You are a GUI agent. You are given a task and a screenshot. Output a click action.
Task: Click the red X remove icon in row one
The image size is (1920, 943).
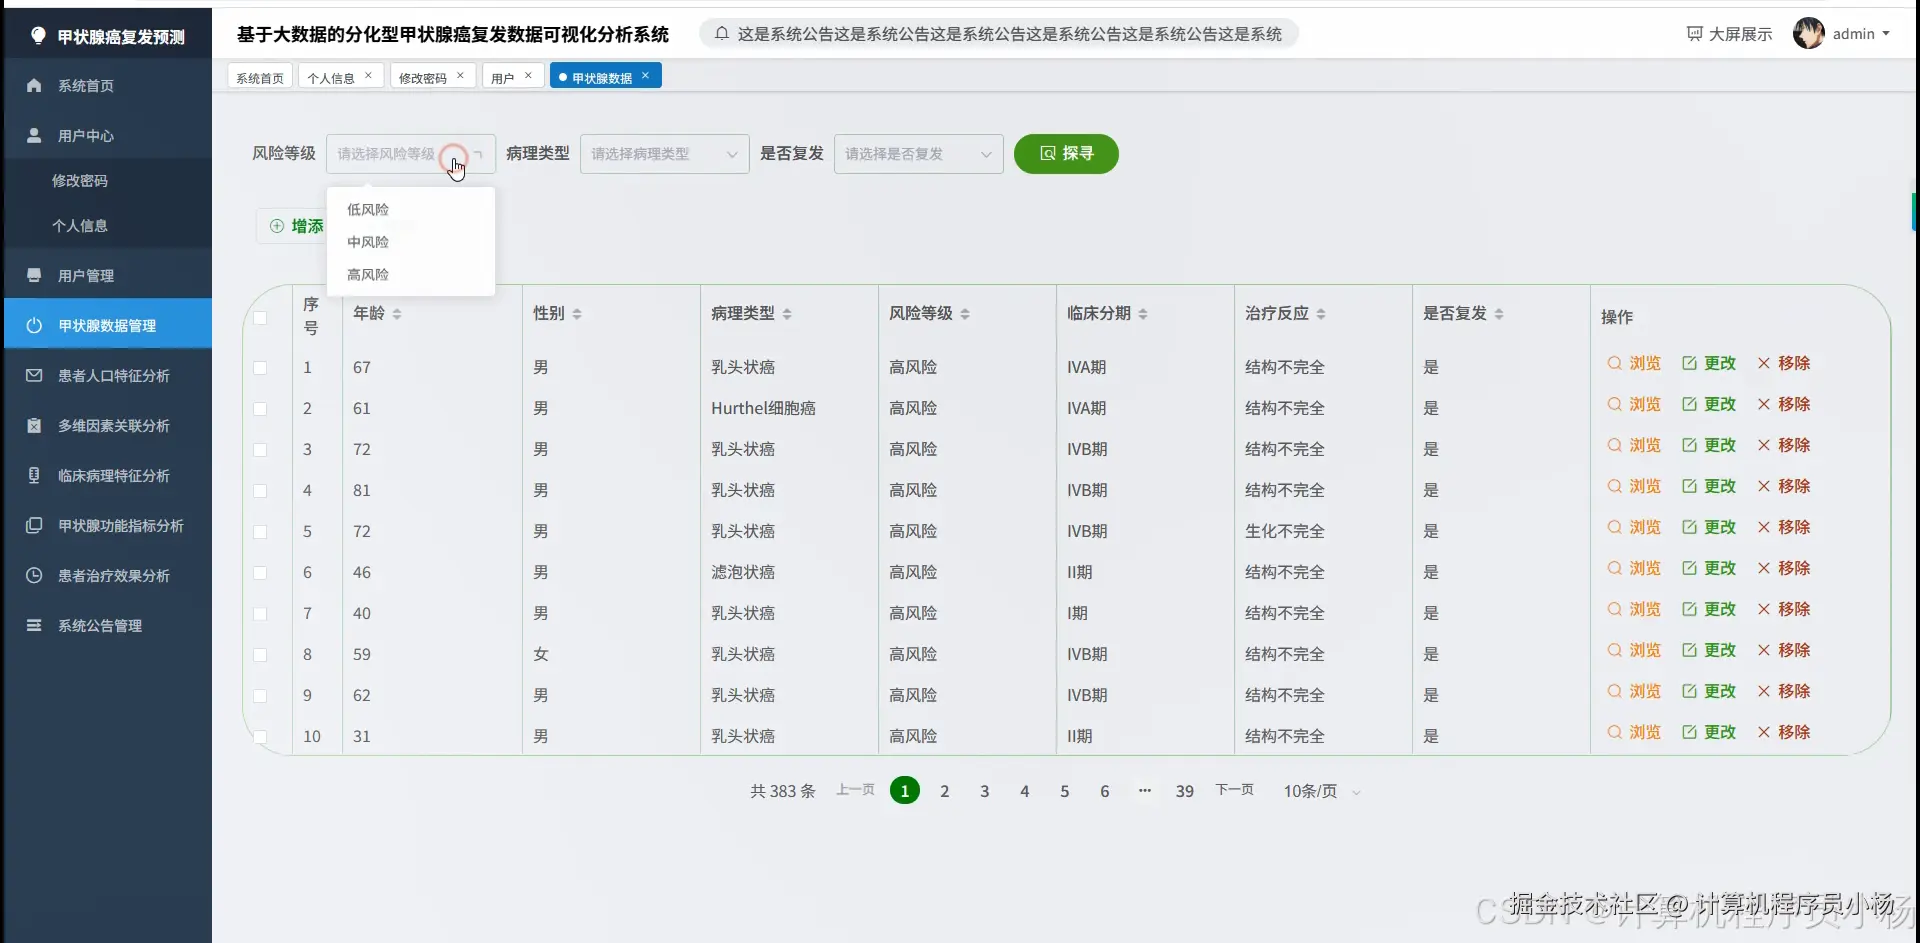click(x=1763, y=364)
